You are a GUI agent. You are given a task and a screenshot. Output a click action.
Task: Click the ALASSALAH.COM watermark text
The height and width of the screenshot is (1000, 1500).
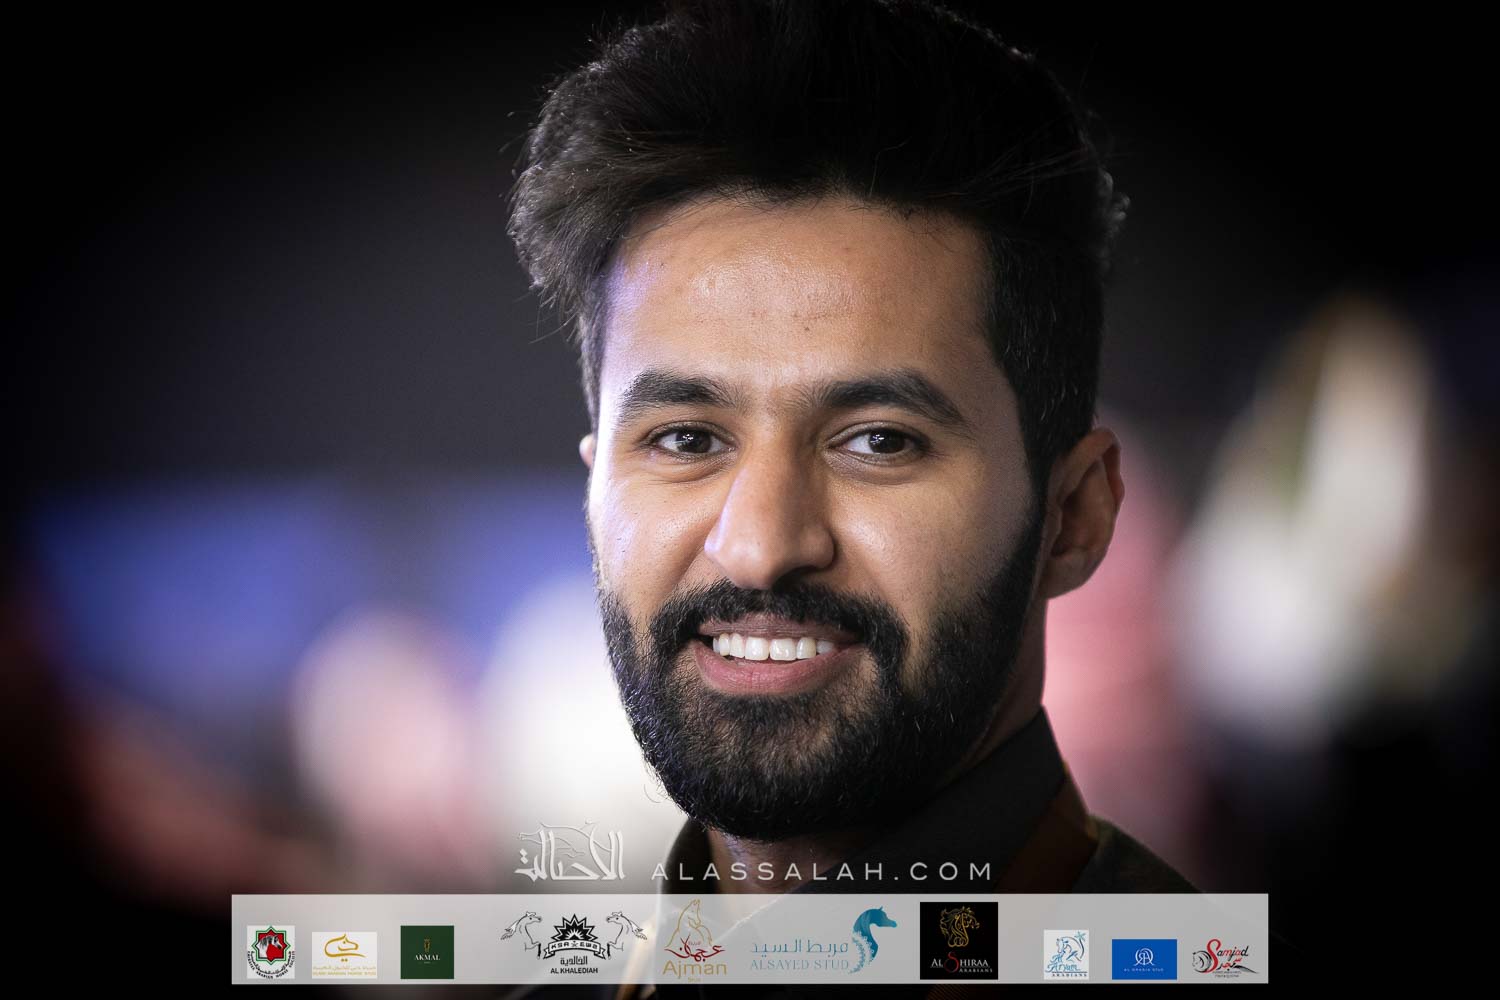(820, 871)
